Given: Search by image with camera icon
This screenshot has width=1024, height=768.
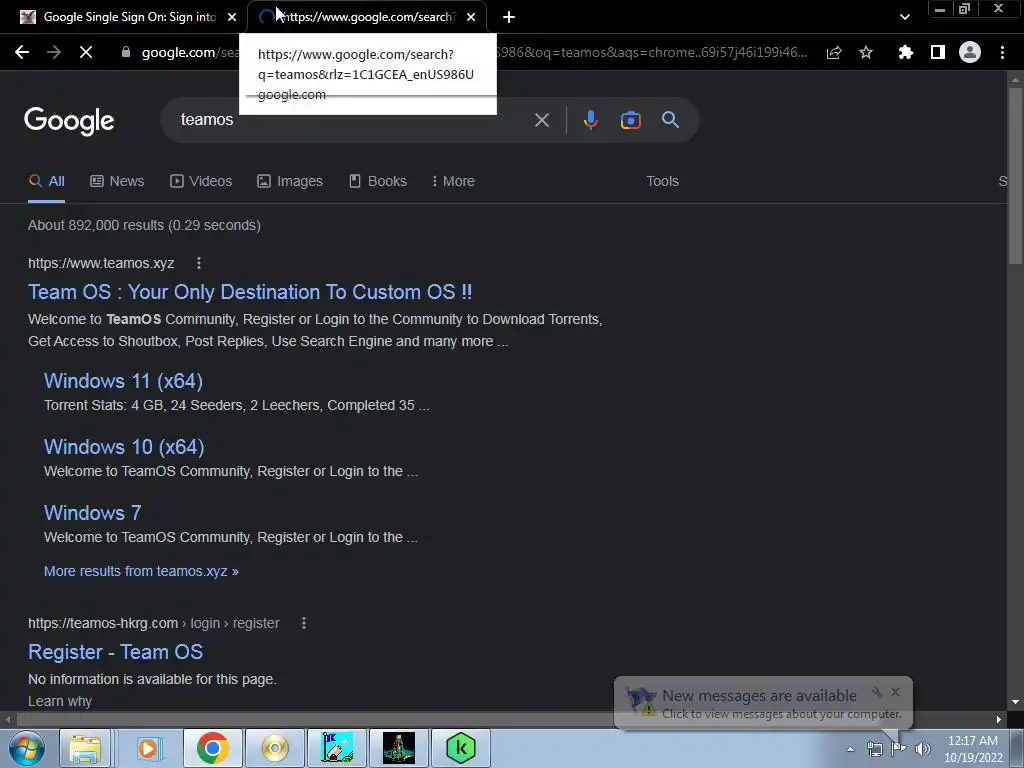Looking at the screenshot, I should [630, 120].
